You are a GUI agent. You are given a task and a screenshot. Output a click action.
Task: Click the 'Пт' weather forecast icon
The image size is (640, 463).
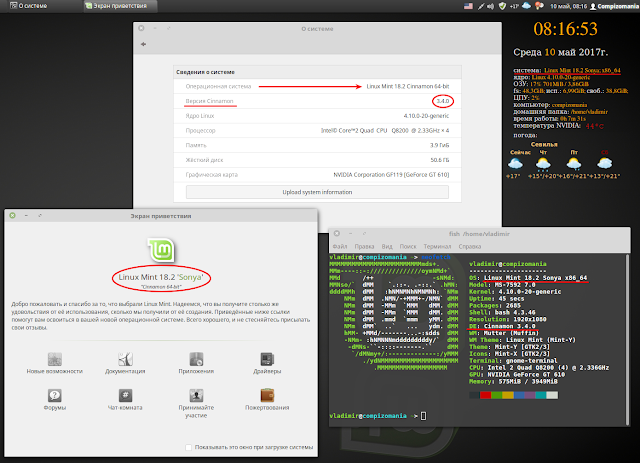pyautogui.click(x=574, y=164)
